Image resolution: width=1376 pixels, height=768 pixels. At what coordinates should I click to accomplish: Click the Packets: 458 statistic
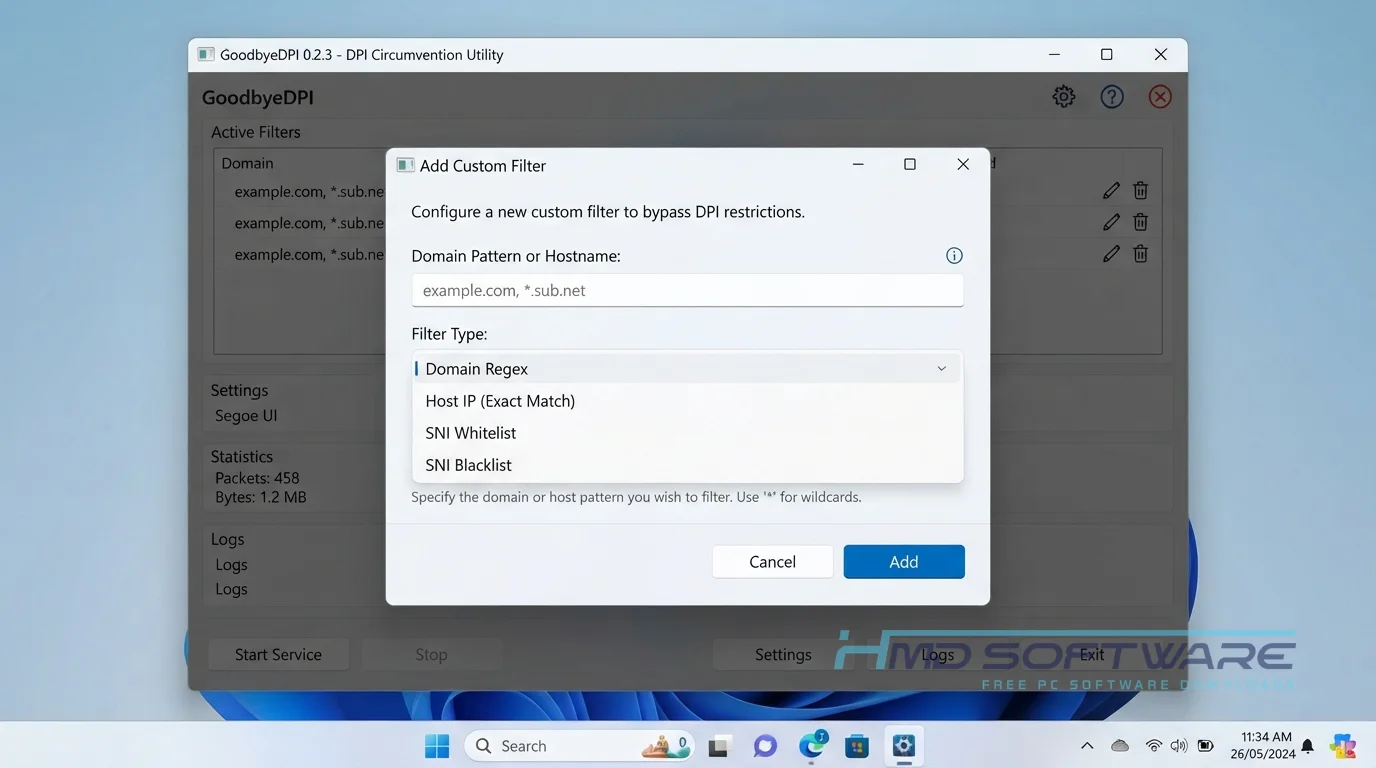coord(257,478)
